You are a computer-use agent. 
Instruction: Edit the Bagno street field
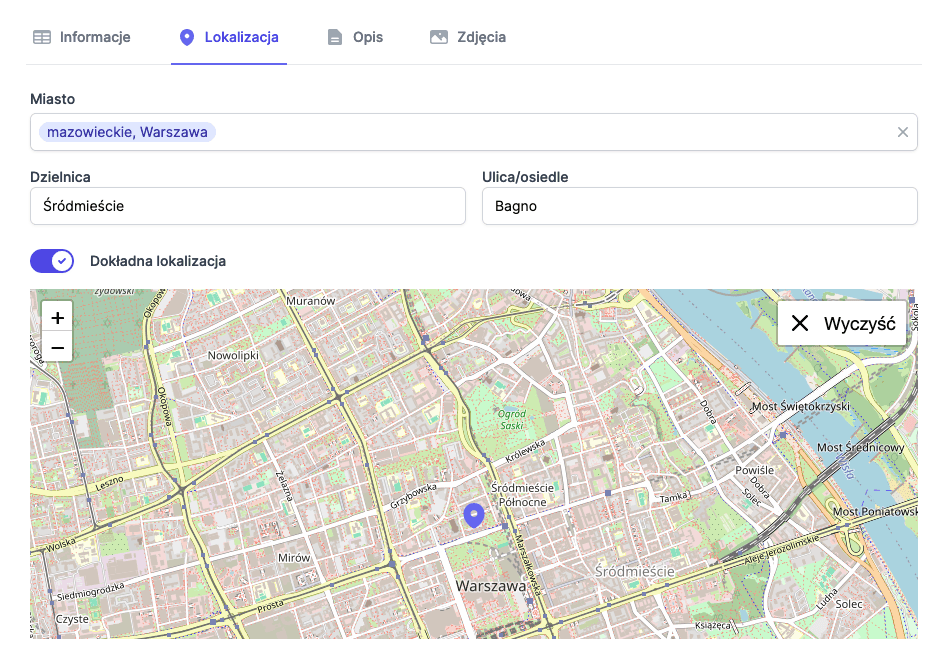(698, 206)
